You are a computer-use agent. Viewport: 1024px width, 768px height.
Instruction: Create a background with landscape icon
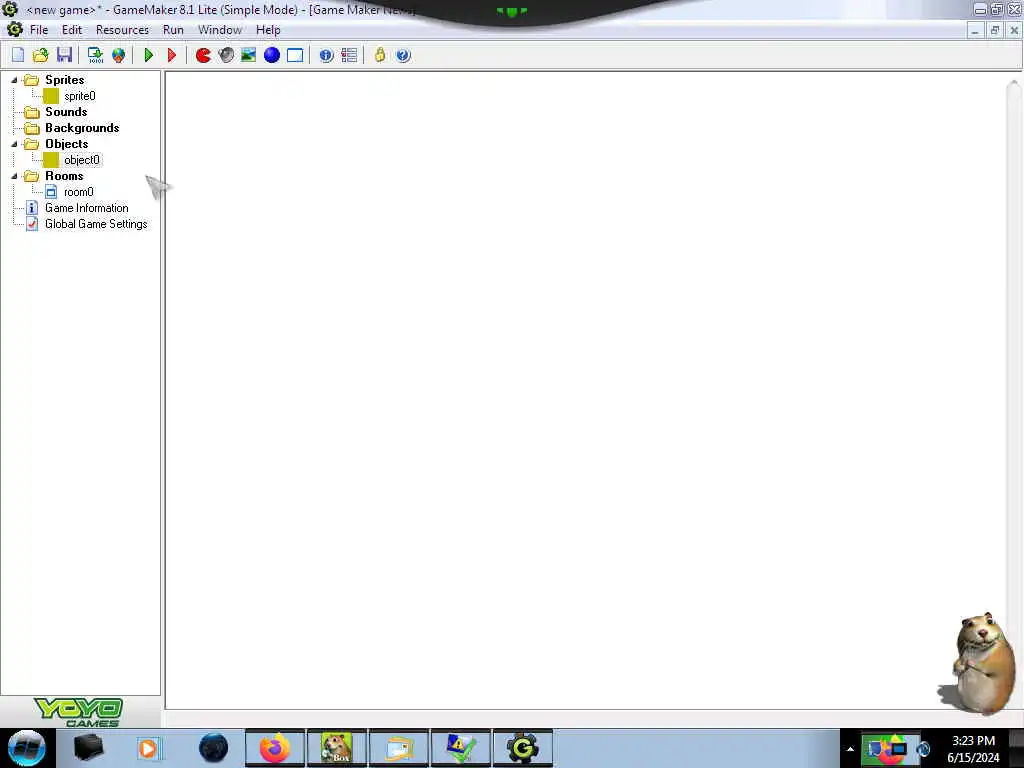[248, 56]
